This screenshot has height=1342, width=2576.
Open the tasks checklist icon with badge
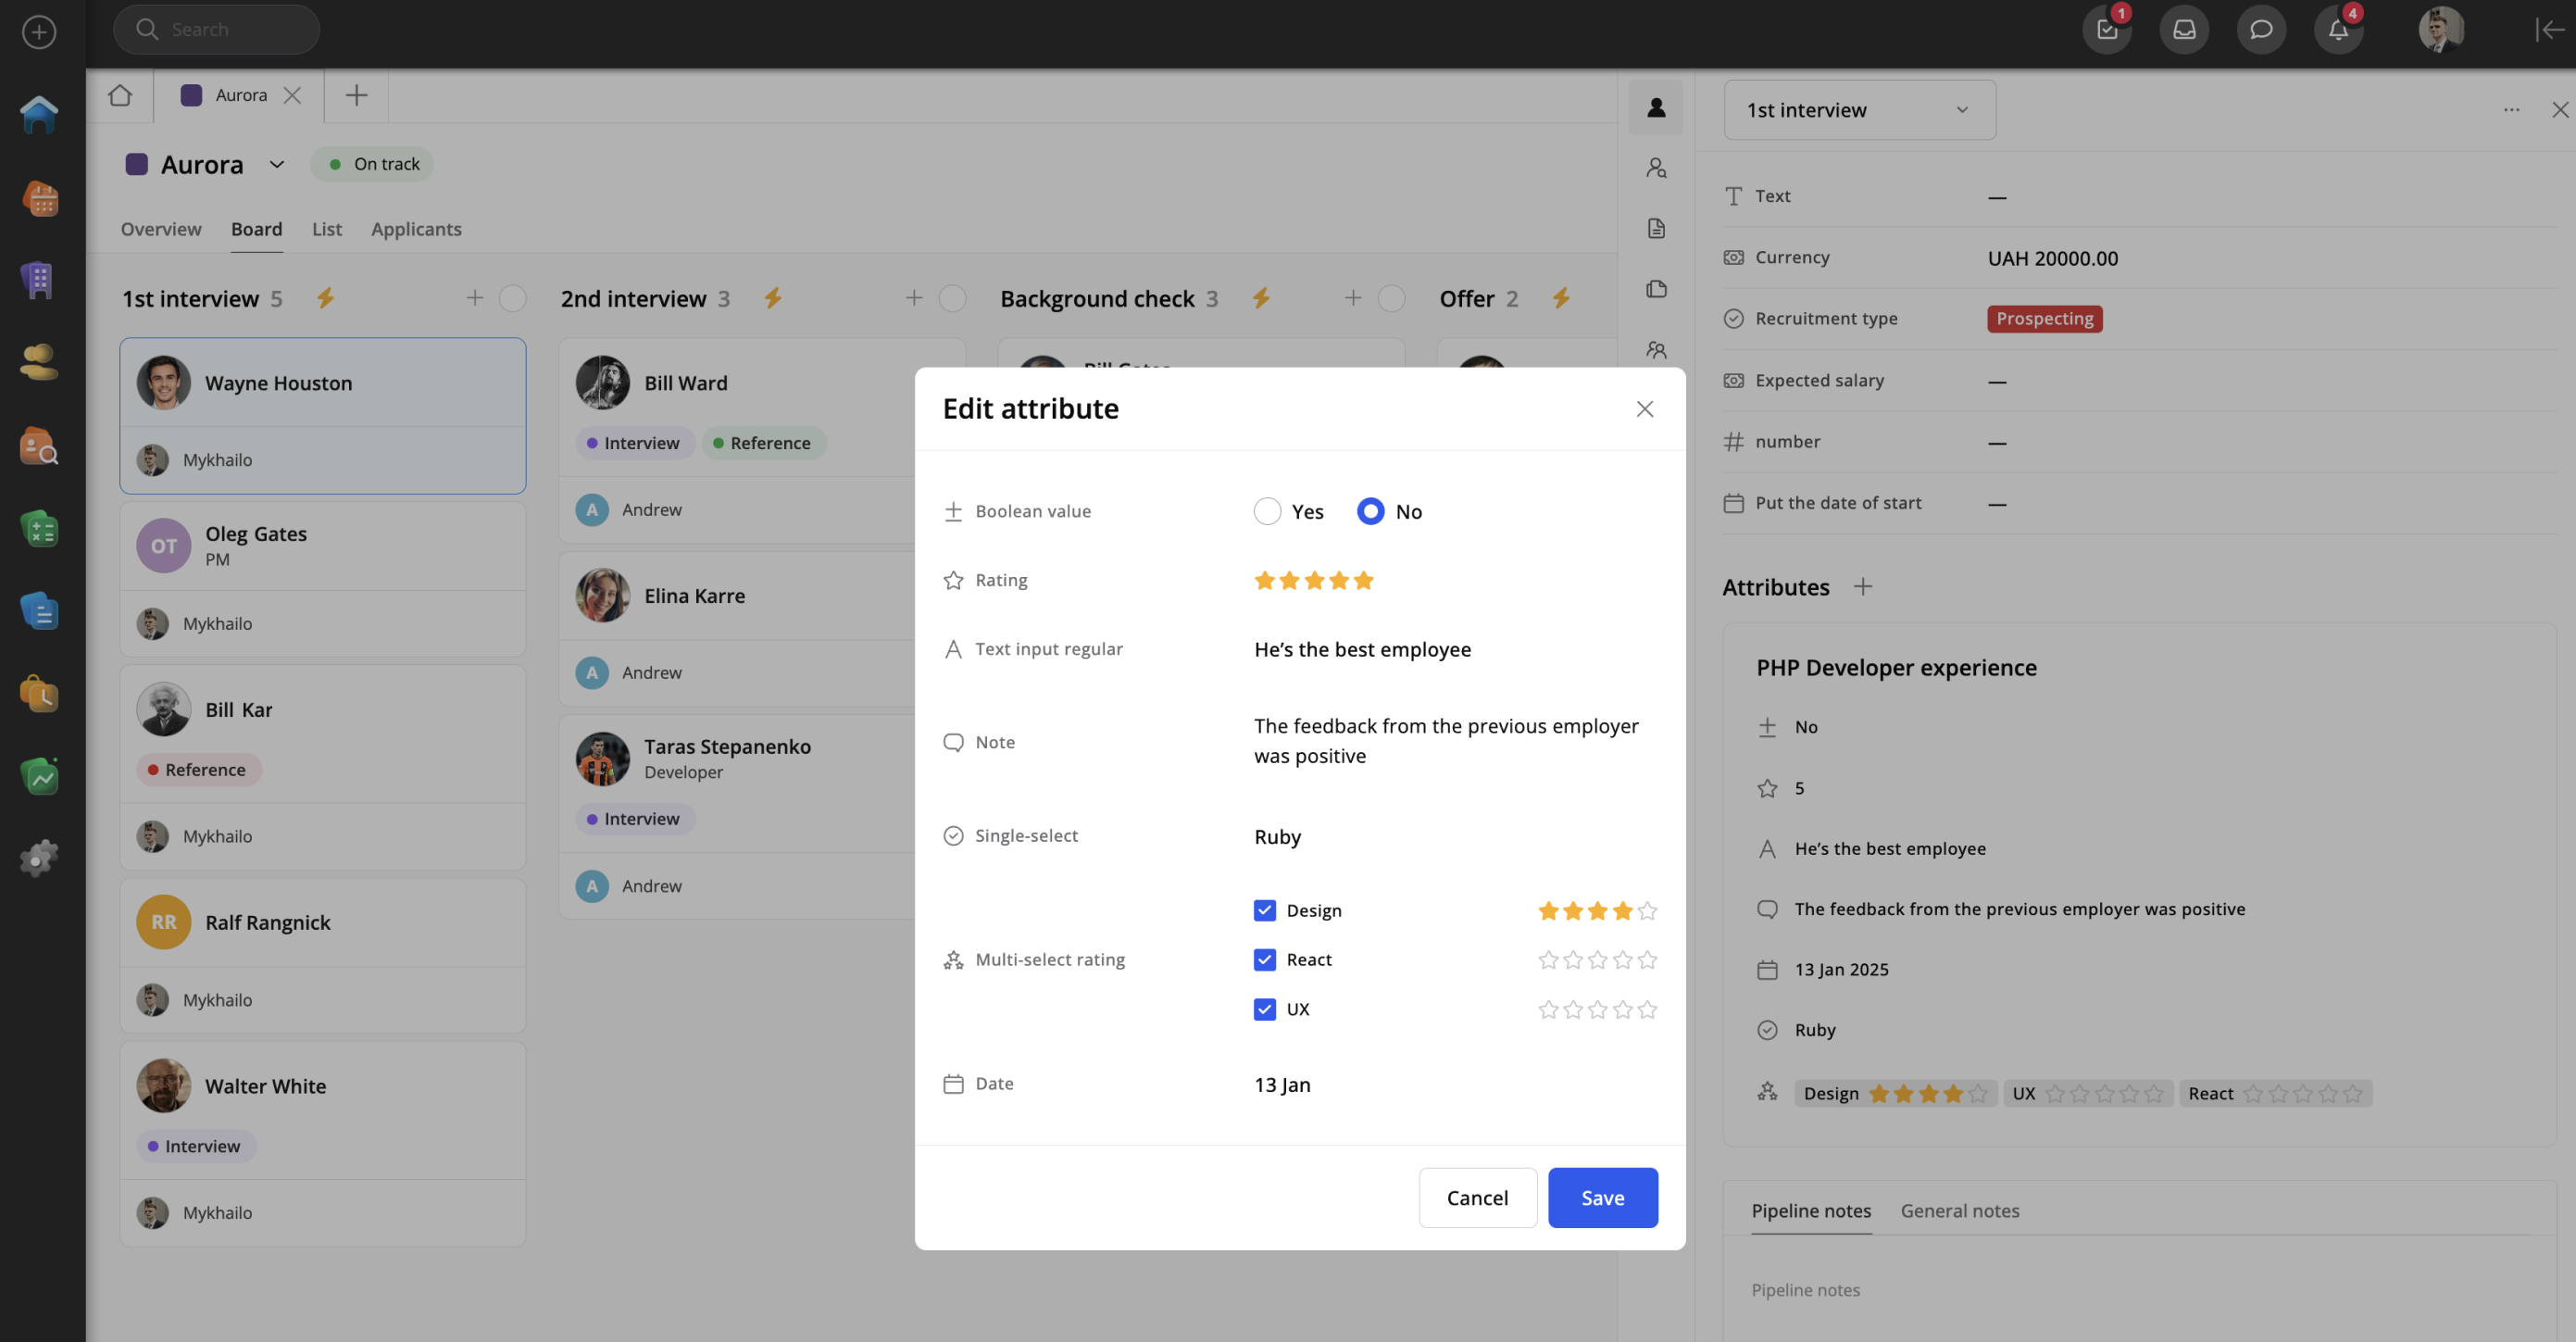pyautogui.click(x=2106, y=30)
